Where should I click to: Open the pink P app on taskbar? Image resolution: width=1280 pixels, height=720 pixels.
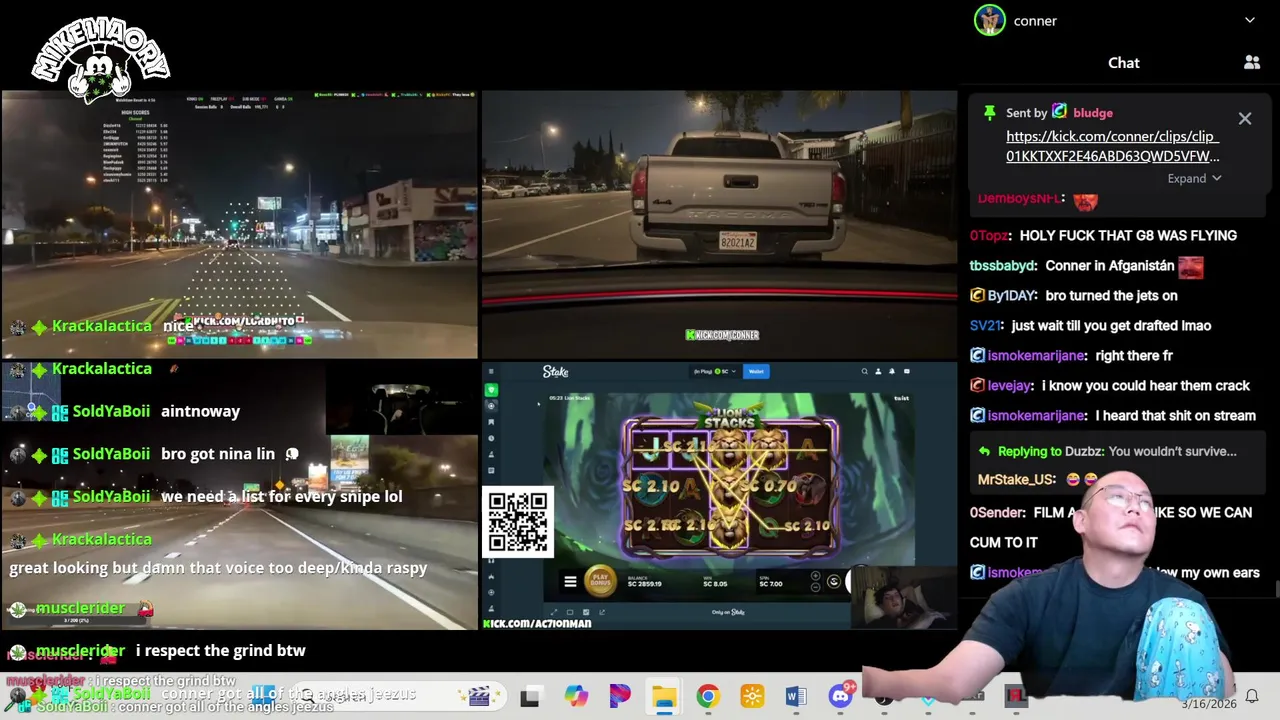(619, 696)
